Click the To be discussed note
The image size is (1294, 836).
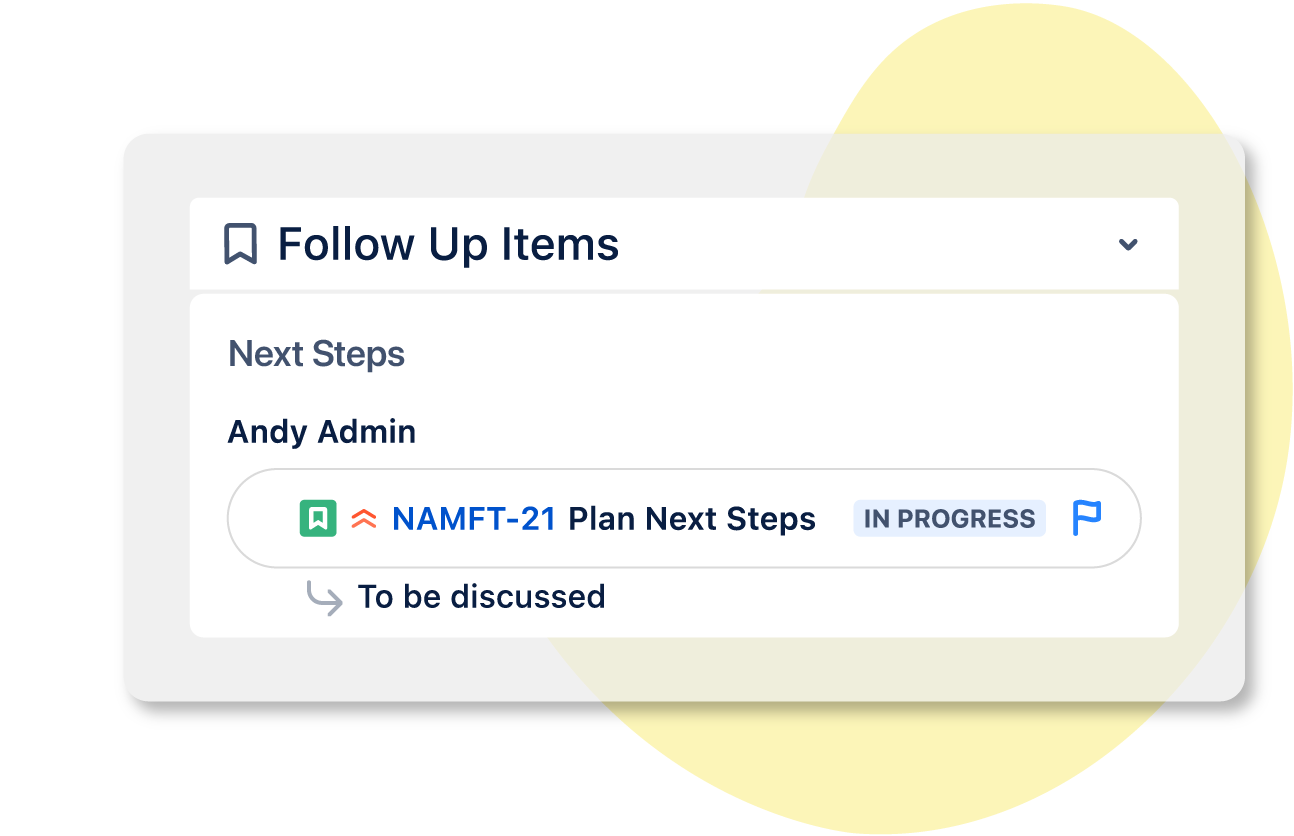tap(481, 597)
